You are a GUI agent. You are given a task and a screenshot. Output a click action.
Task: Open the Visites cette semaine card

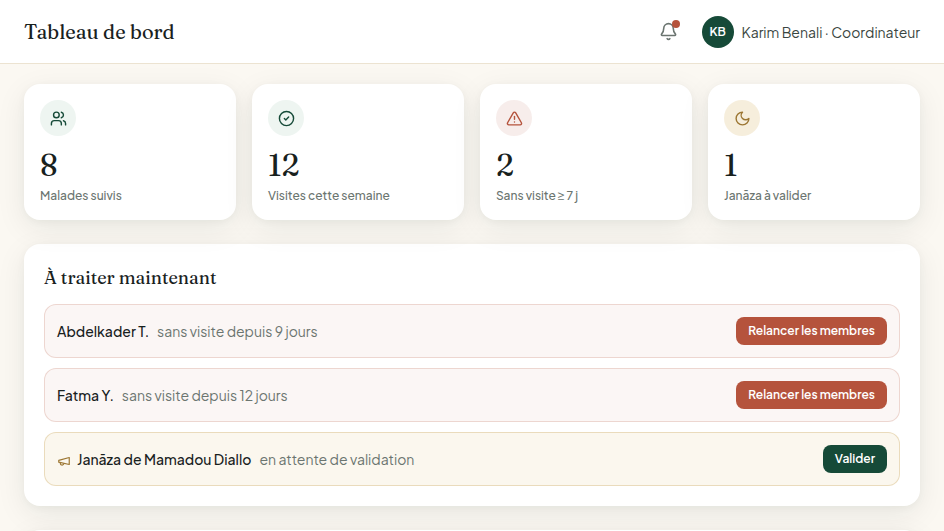358,152
